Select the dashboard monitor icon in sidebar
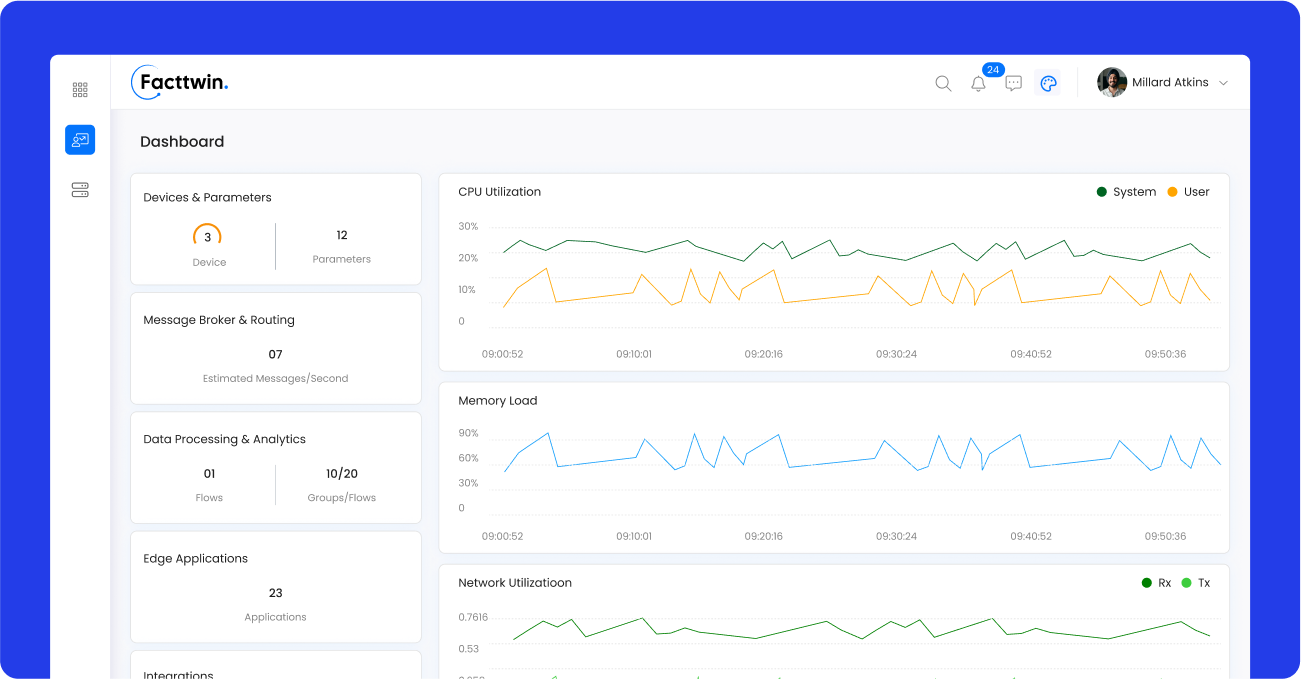Image resolution: width=1301 pixels, height=679 pixels. point(80,140)
